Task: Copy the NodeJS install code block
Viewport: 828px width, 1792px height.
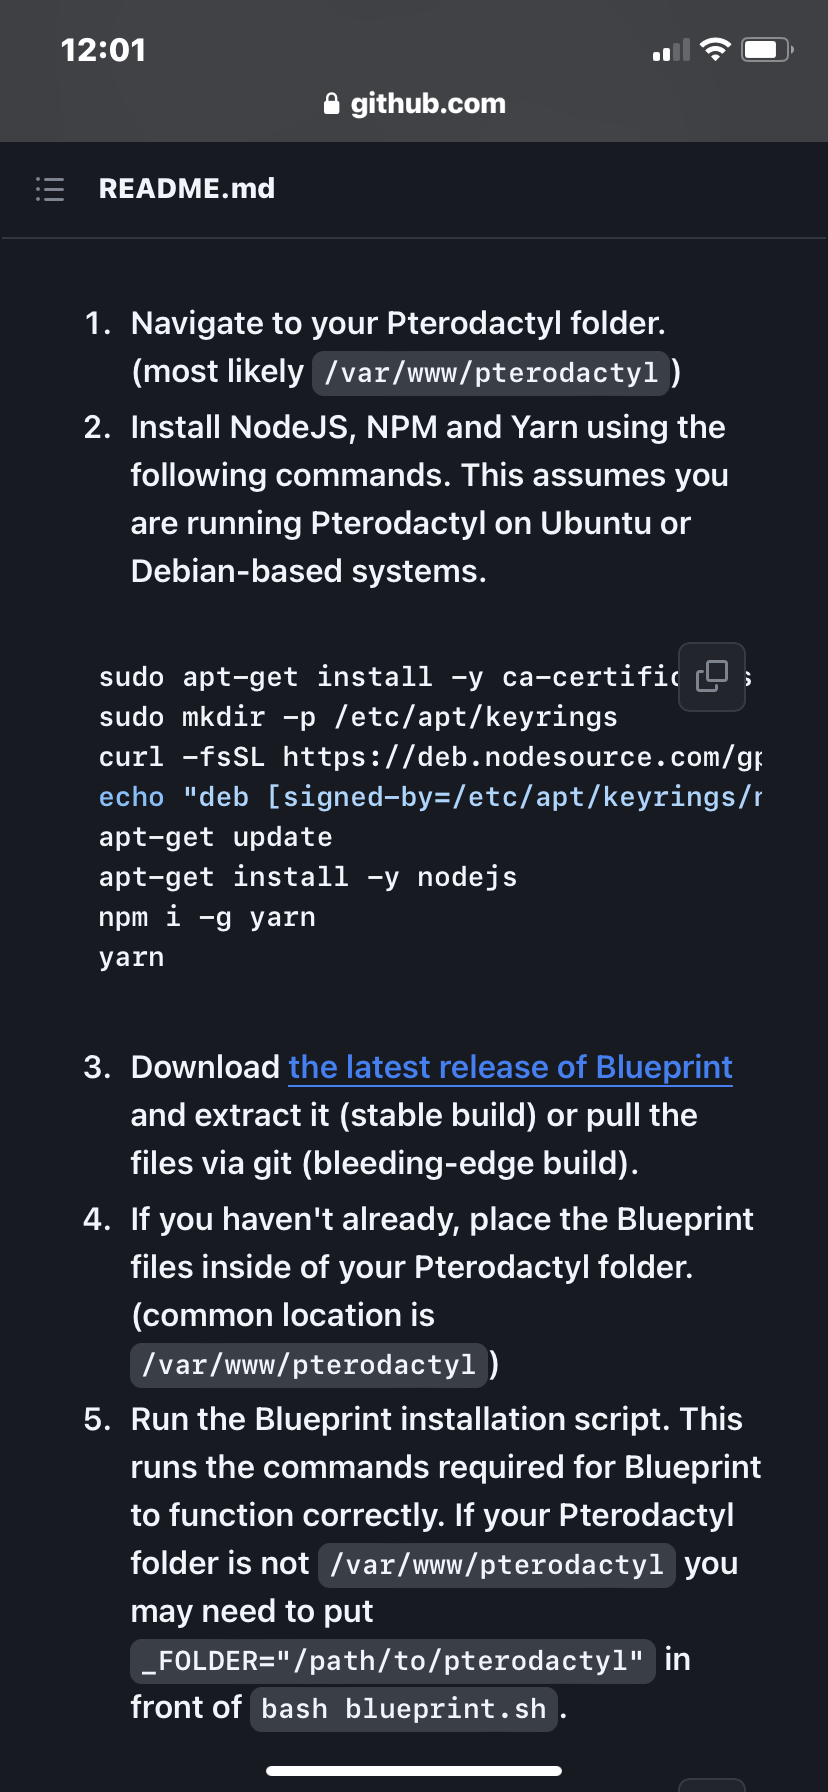Action: coord(712,677)
